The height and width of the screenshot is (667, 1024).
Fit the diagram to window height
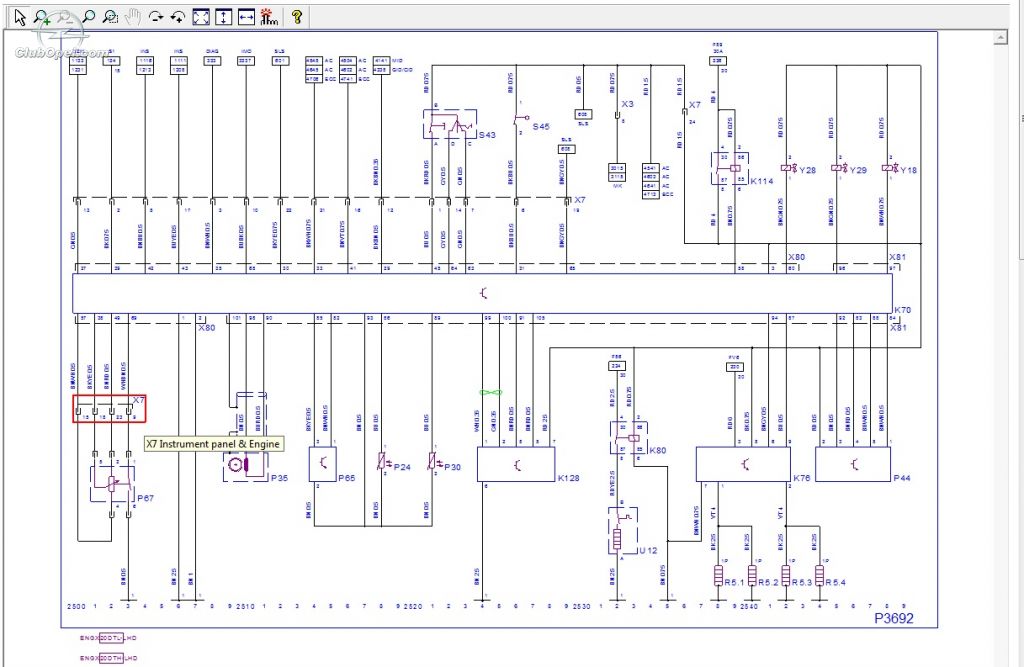(223, 17)
